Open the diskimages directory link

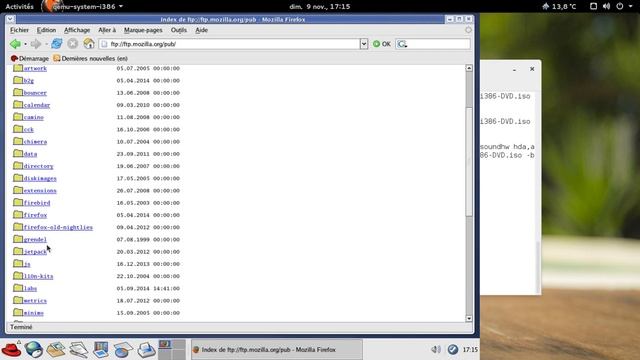pyautogui.click(x=40, y=178)
